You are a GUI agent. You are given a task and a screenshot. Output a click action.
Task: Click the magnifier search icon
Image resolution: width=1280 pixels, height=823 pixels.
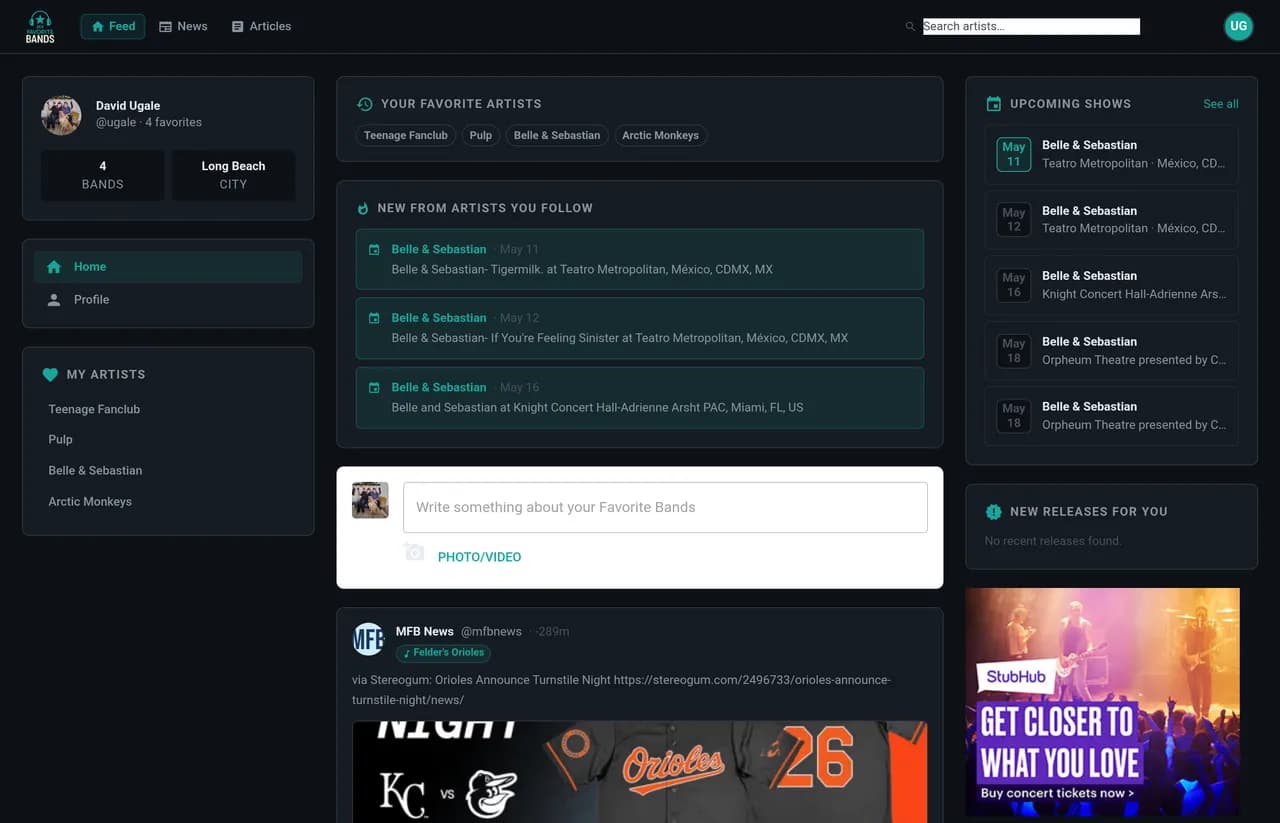910,27
